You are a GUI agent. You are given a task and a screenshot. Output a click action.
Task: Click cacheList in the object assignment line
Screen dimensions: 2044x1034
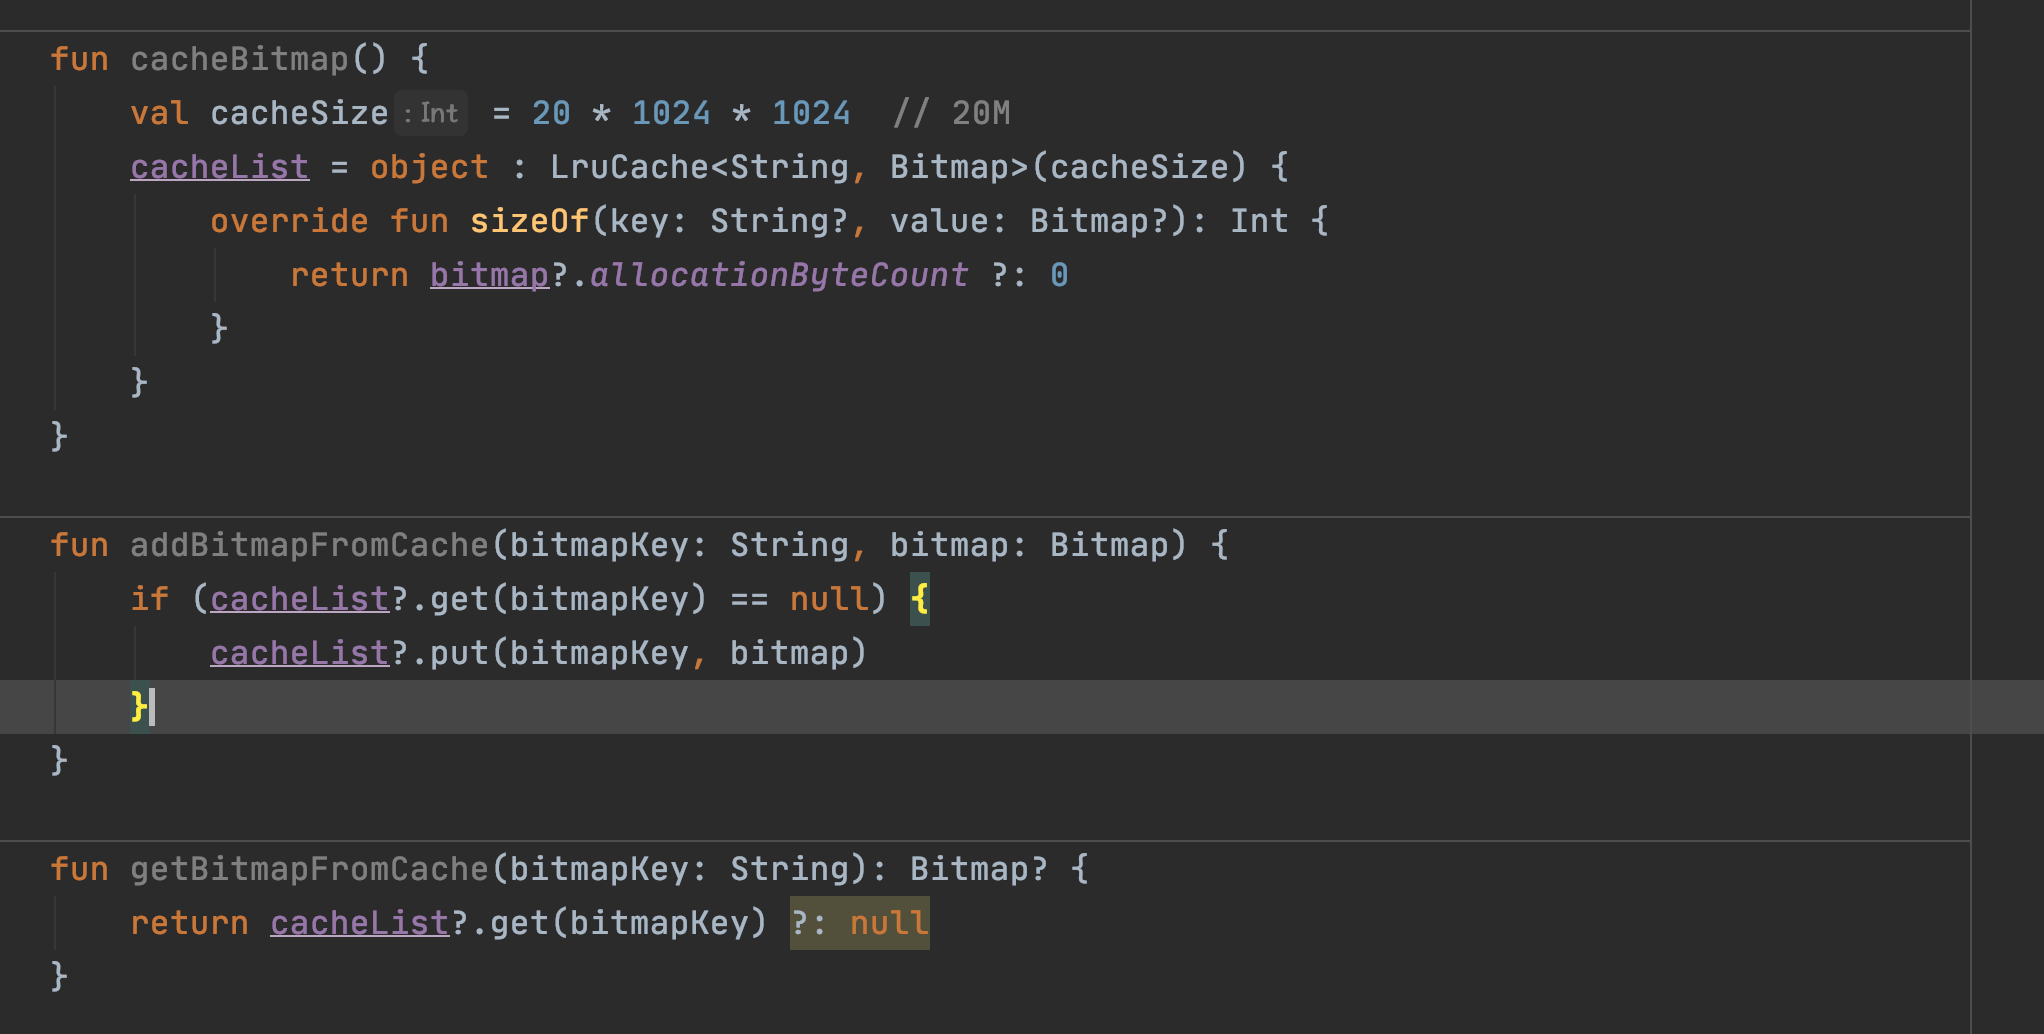point(220,167)
